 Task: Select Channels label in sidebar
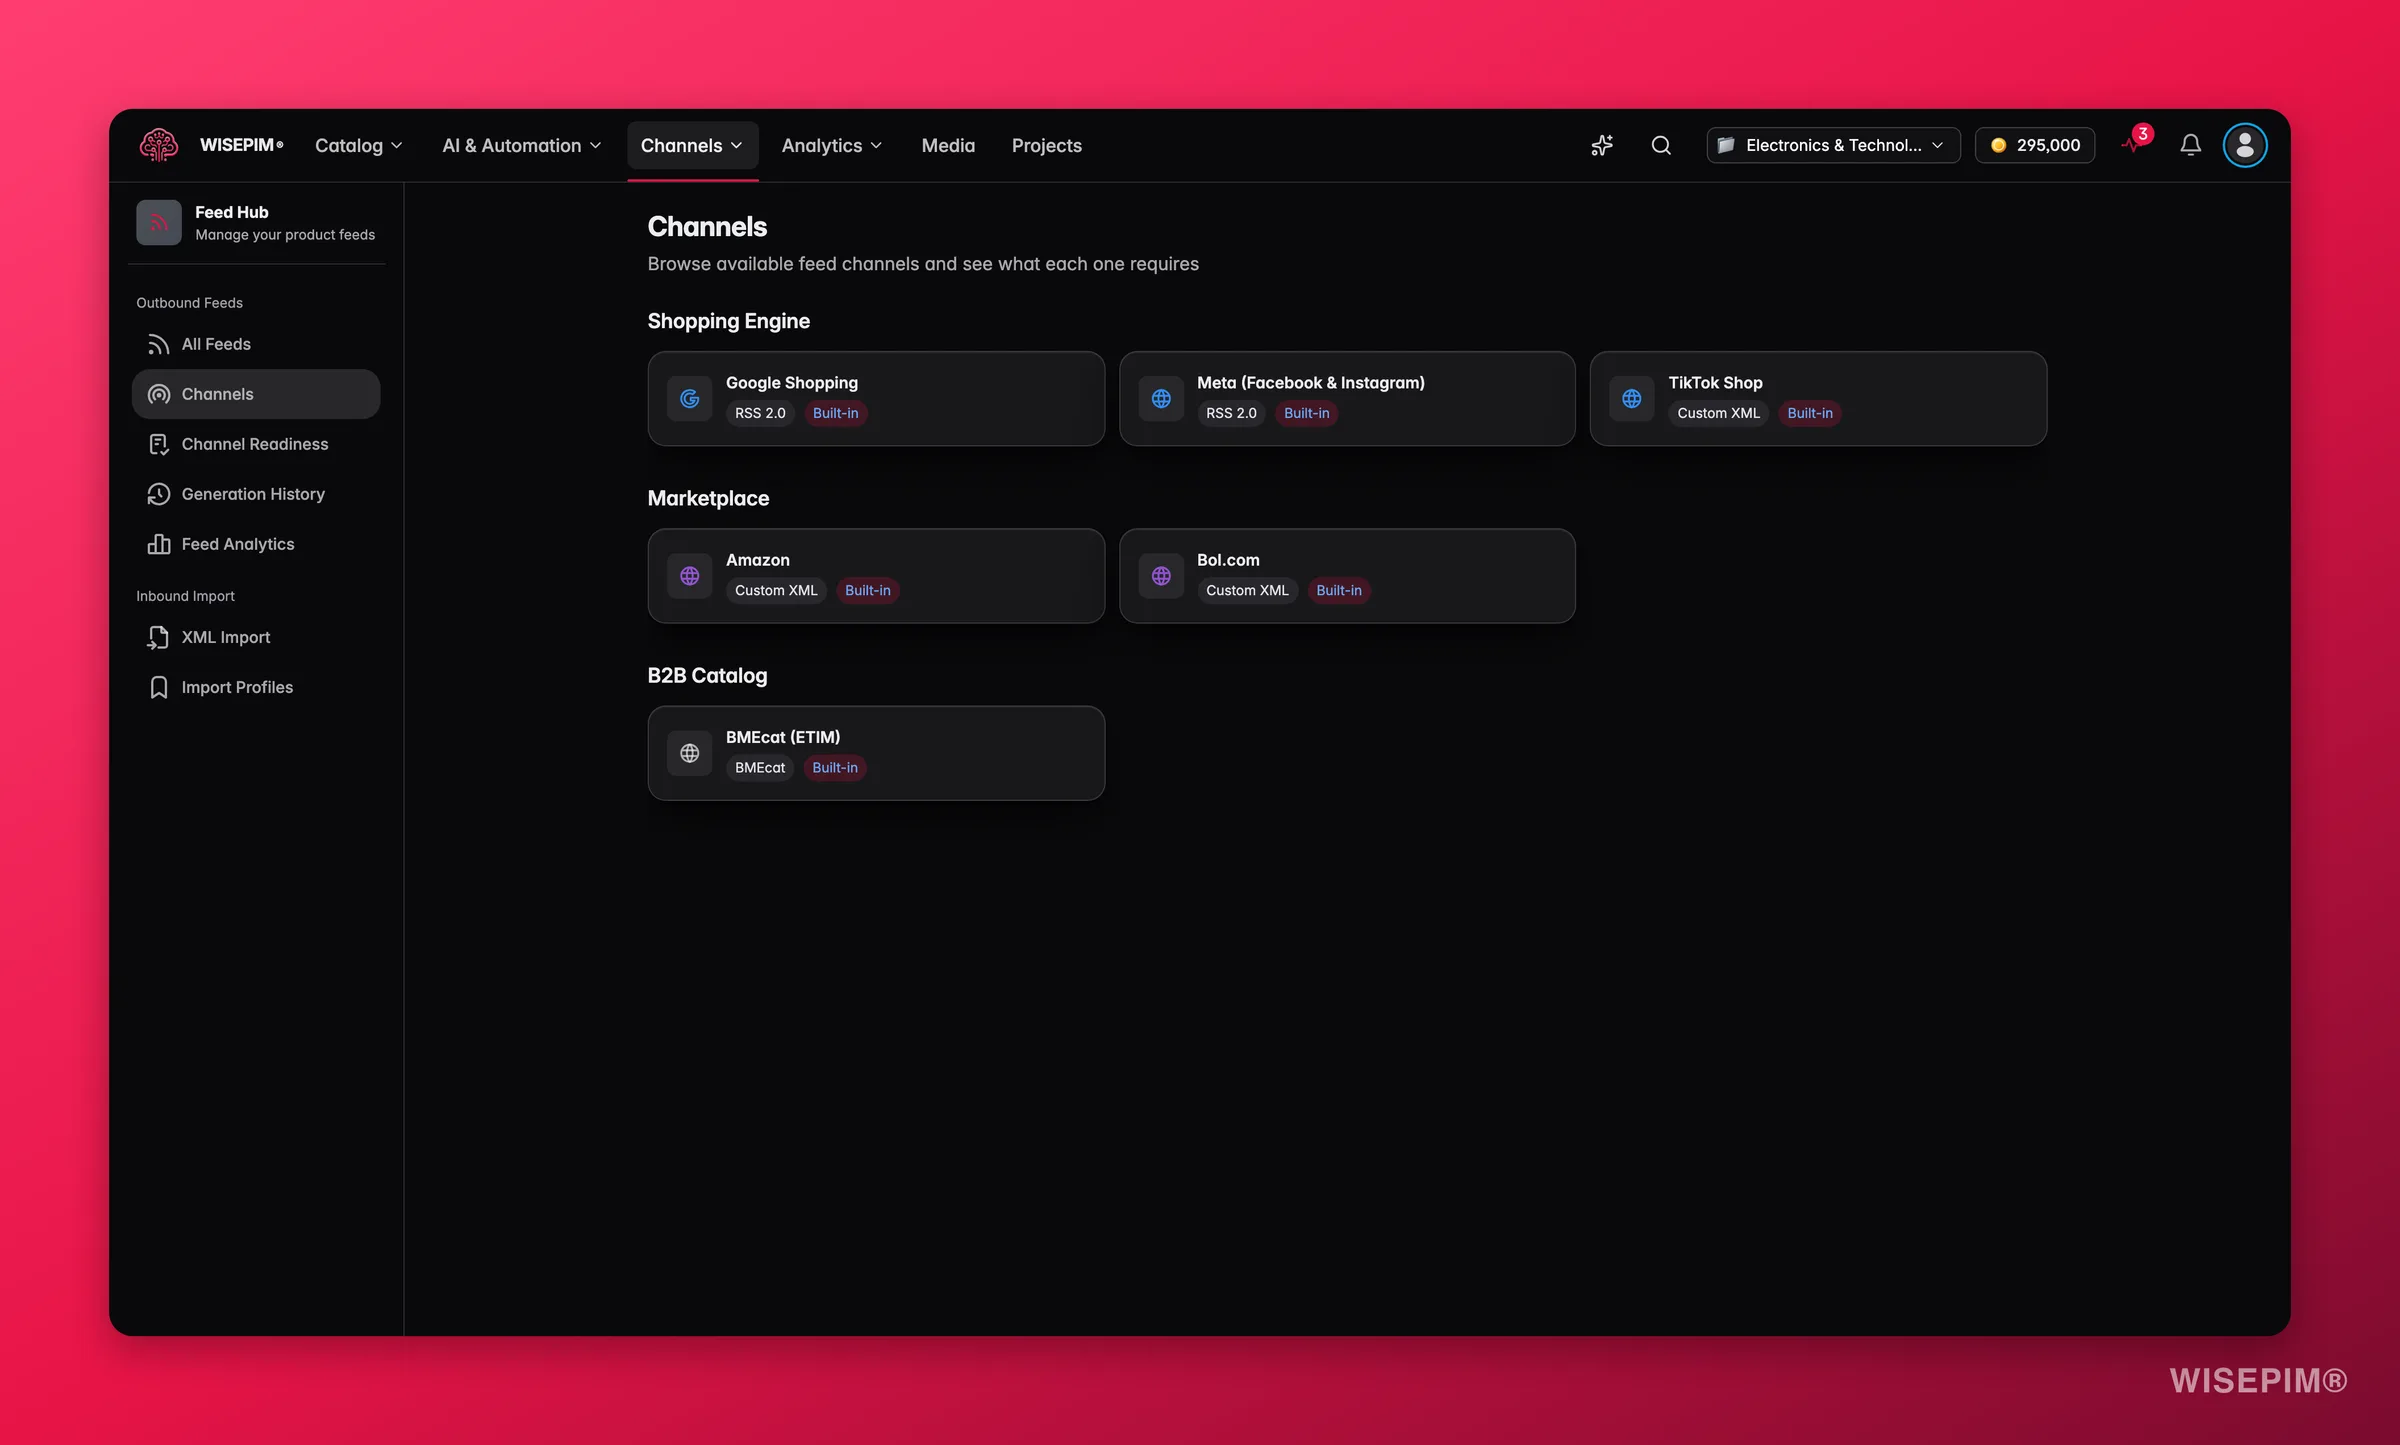click(217, 394)
